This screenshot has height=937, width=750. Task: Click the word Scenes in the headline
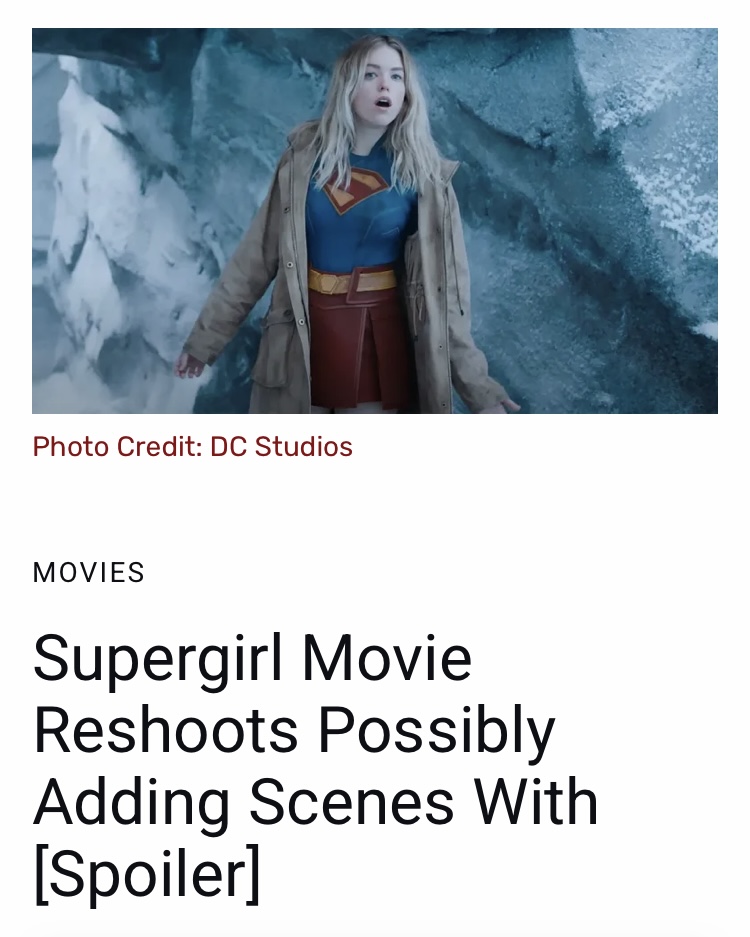[351, 802]
